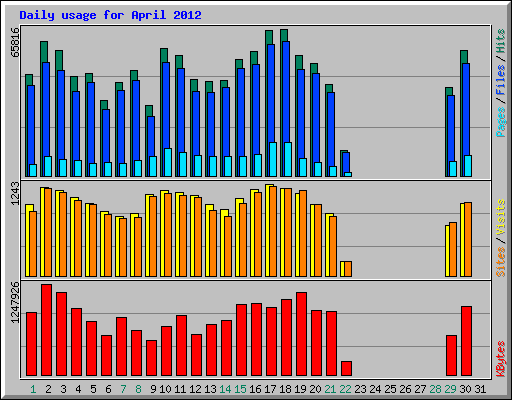
Task: Click day 29 on the date axis
Action: pos(450,389)
